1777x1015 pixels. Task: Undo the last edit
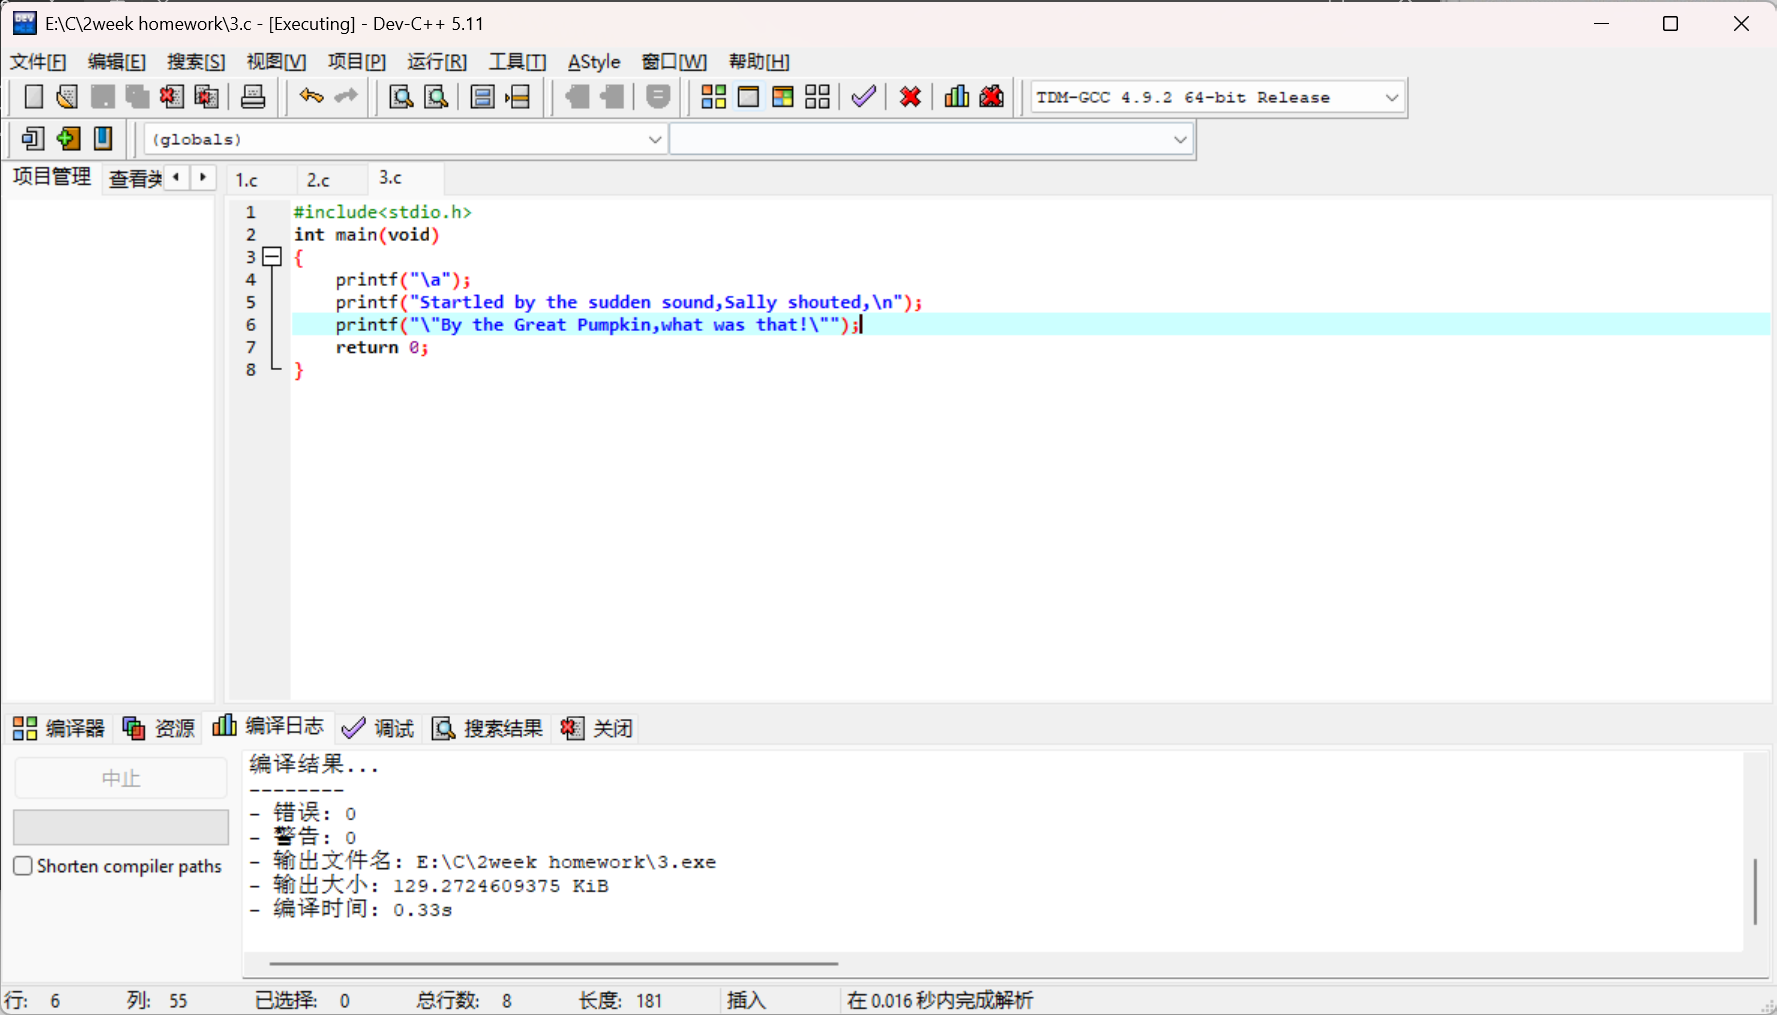tap(311, 97)
